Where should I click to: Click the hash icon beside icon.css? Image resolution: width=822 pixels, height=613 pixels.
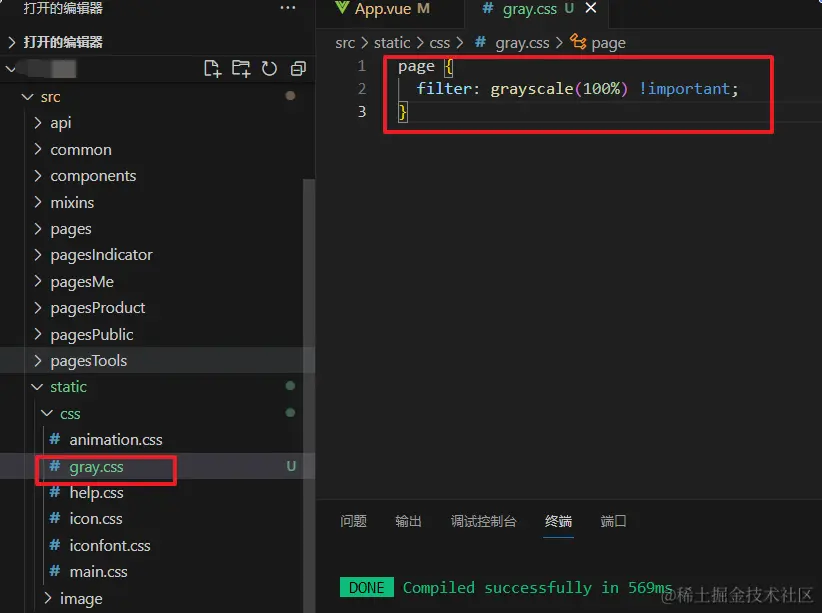(x=55, y=518)
